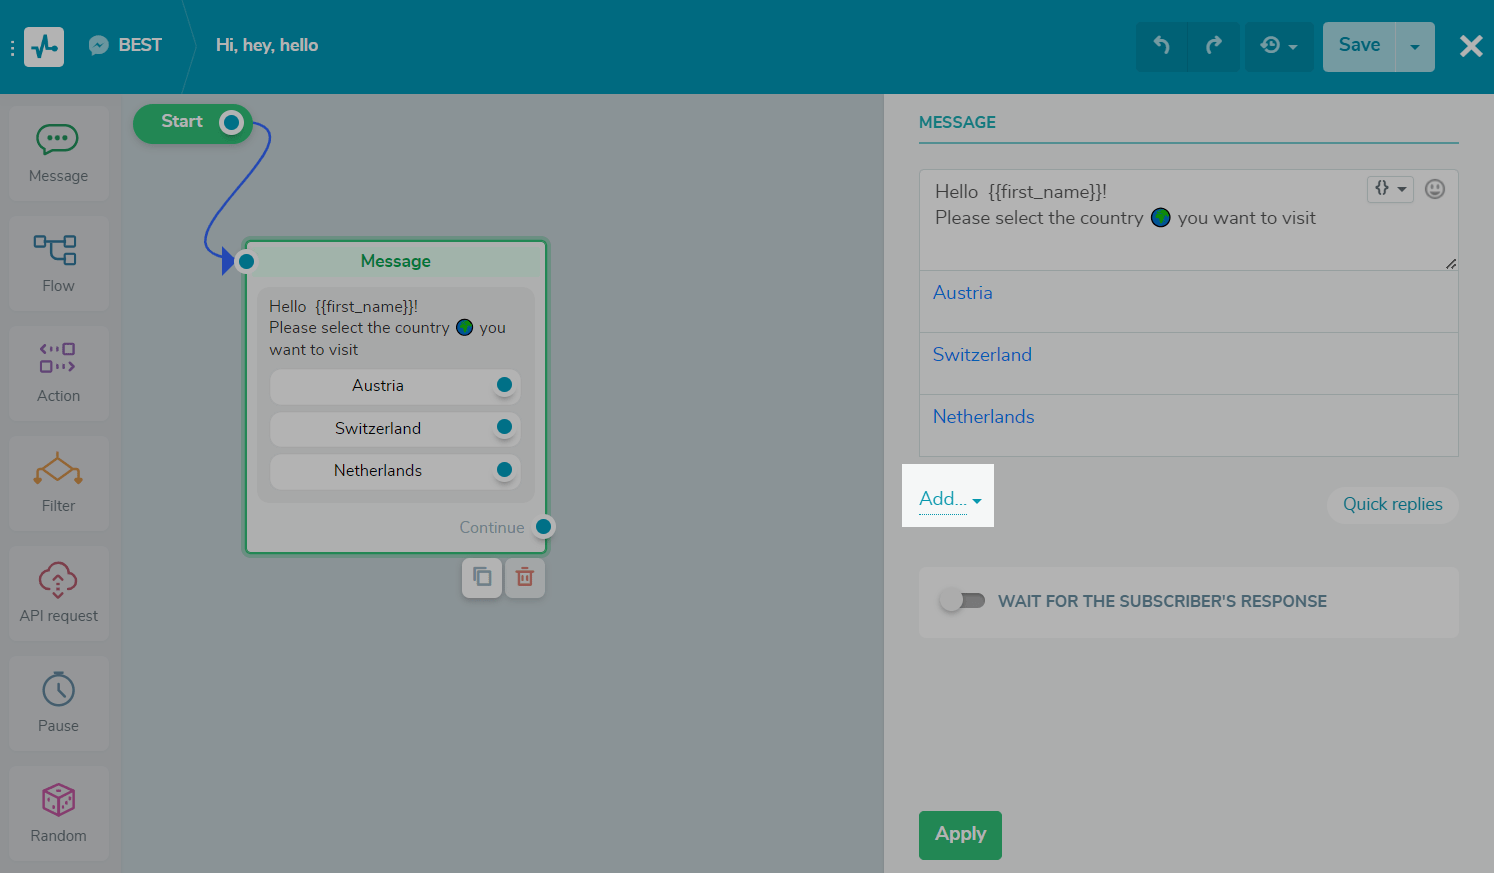Edit the Switzerland button in panel
Viewport: 1494px width, 873px height.
click(x=1188, y=363)
